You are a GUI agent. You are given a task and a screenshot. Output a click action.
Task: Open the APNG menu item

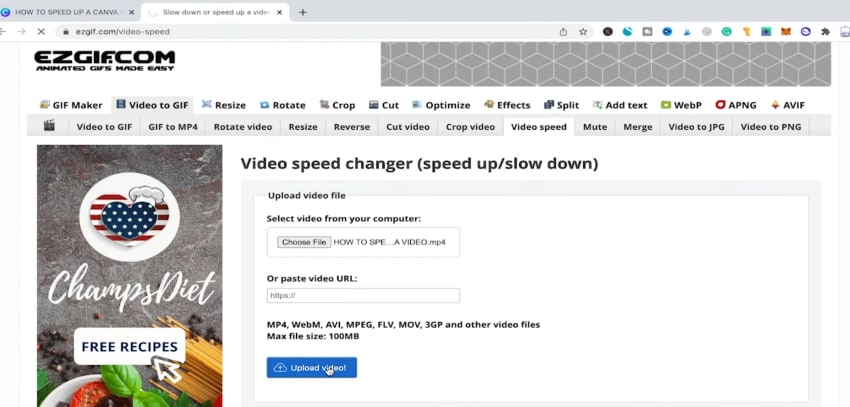736,105
